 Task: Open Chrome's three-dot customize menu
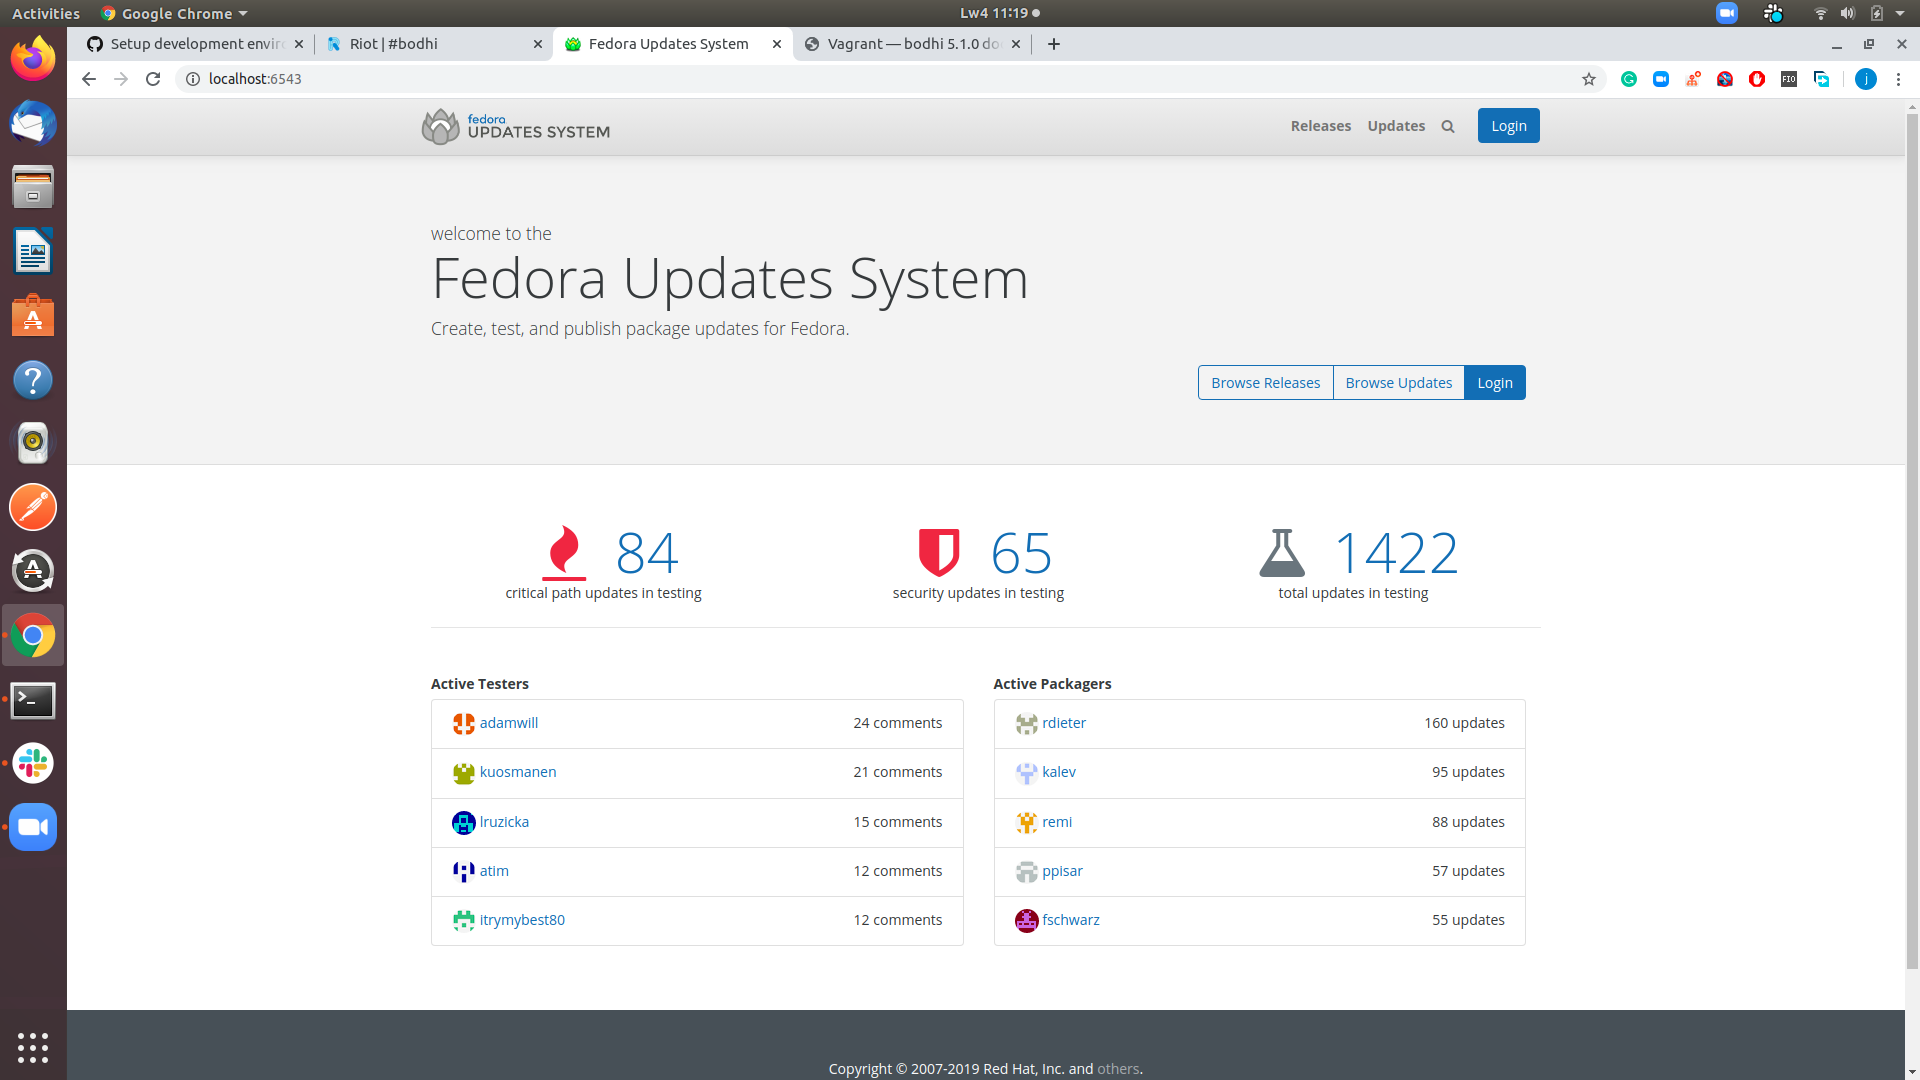pyautogui.click(x=1898, y=79)
